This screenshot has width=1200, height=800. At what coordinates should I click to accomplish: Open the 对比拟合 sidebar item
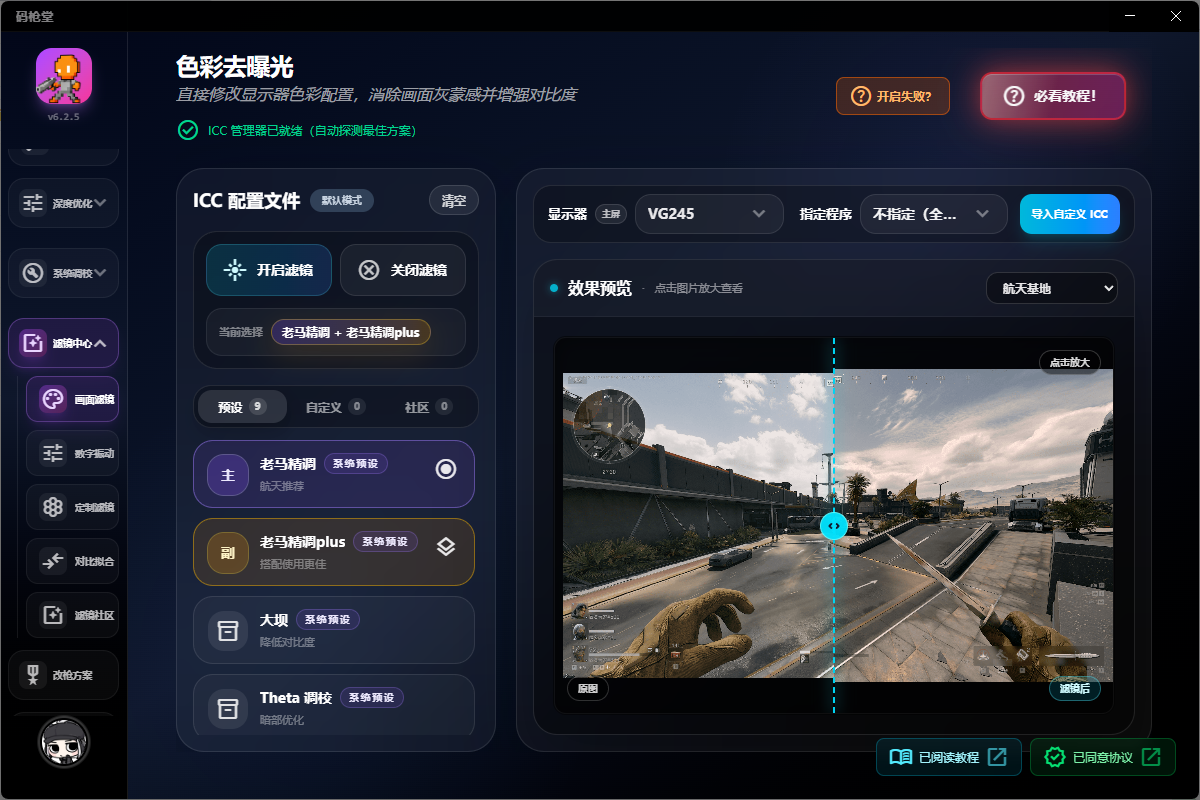pyautogui.click(x=73, y=561)
